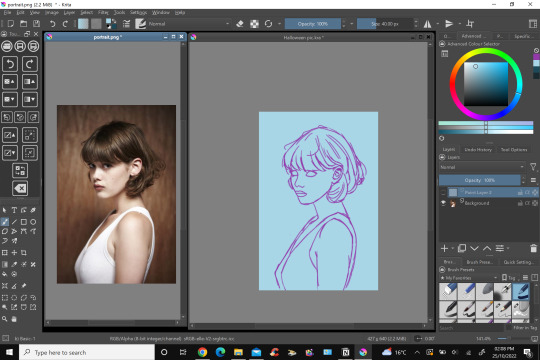Viewport: 540px width, 360px height.
Task: Adjust the layer Opacity 100% slider
Action: [x=479, y=180]
